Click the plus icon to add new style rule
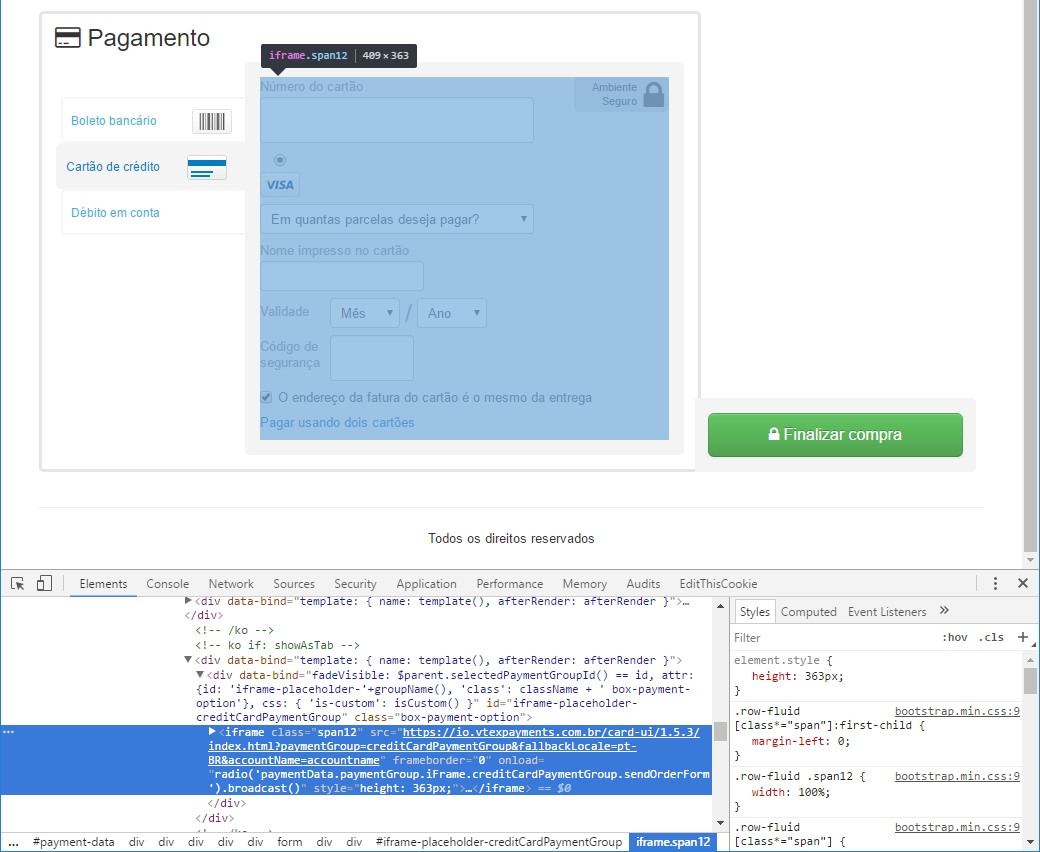Image resolution: width=1040 pixels, height=852 pixels. [1024, 637]
